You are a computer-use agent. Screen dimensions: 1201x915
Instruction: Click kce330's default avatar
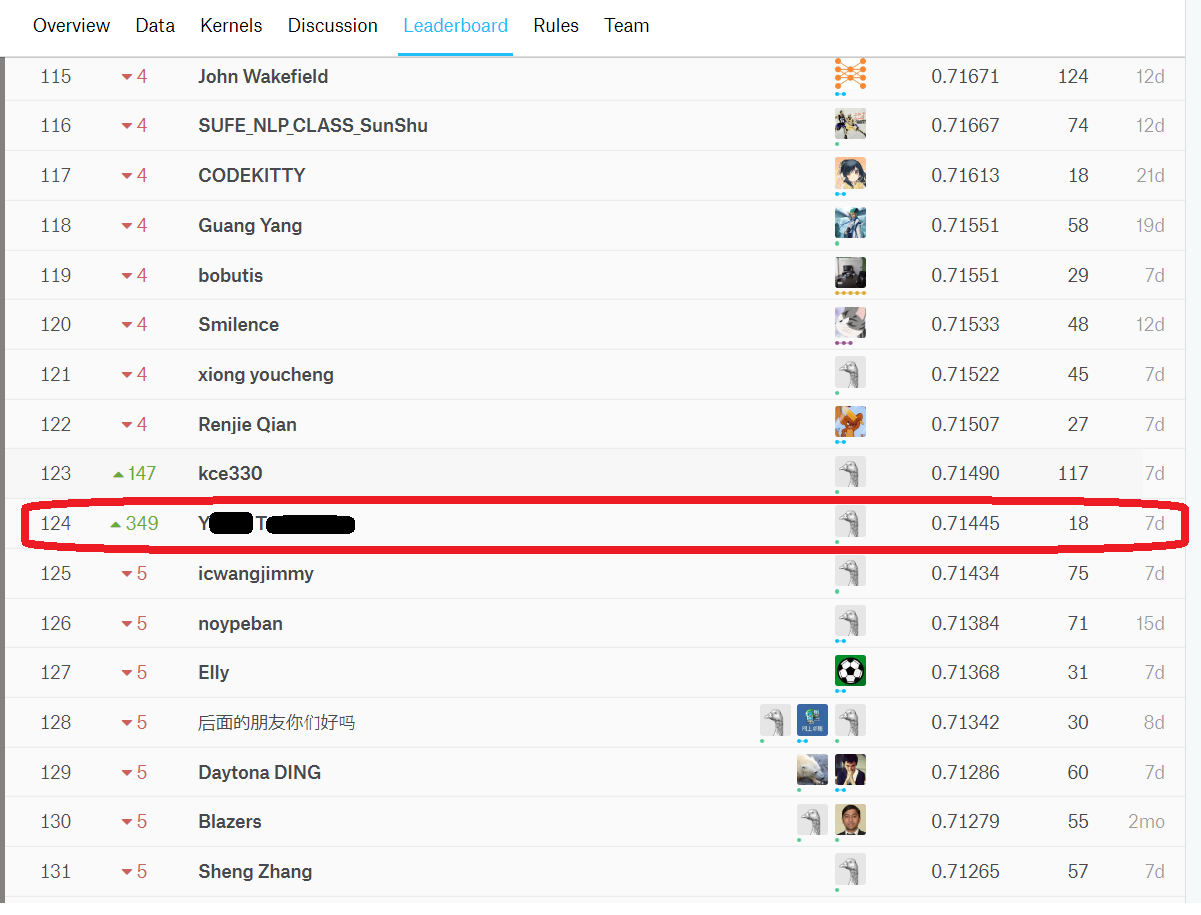pos(850,472)
